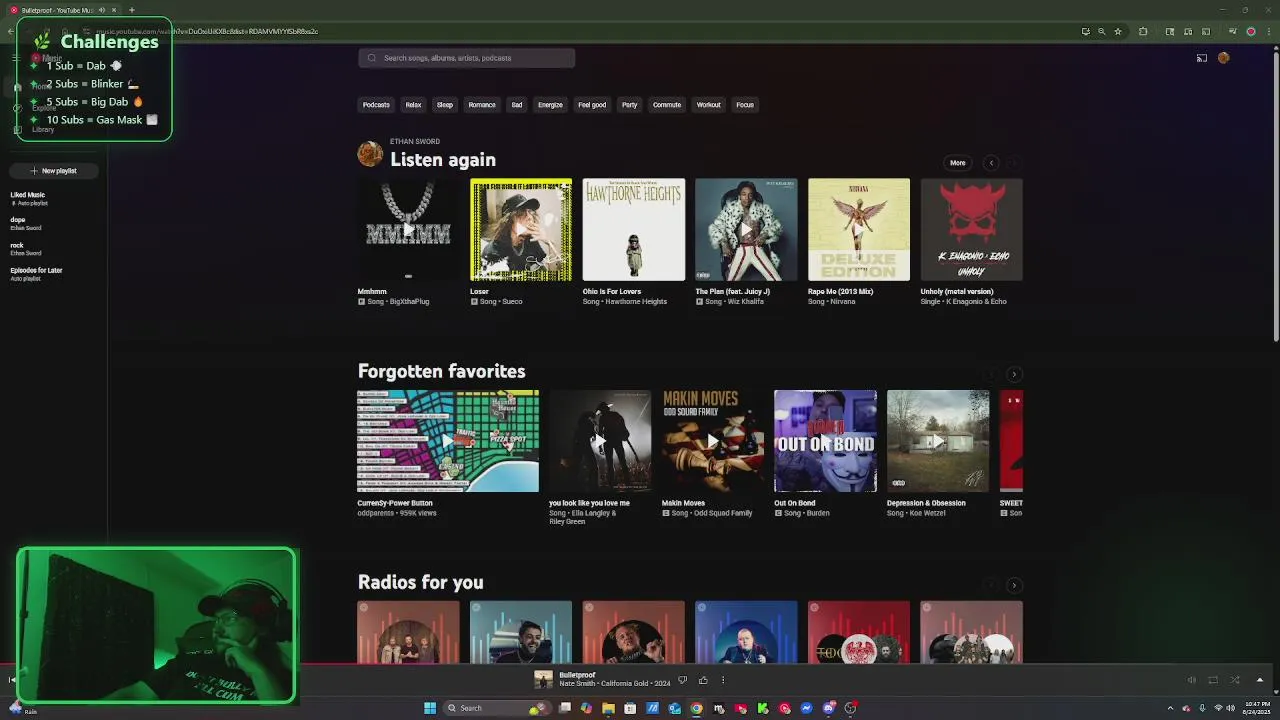
Task: Select the Romance mood chip
Action: (x=482, y=105)
